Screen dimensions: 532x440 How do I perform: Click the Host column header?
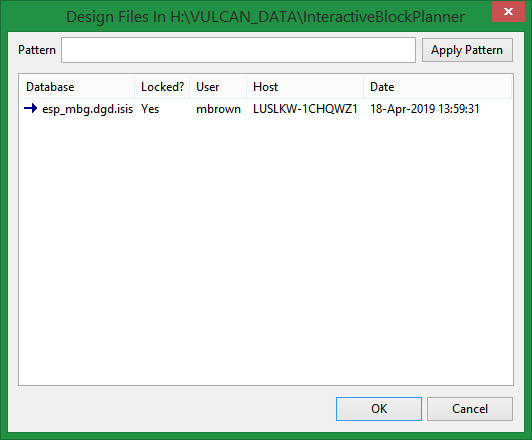tap(305, 87)
